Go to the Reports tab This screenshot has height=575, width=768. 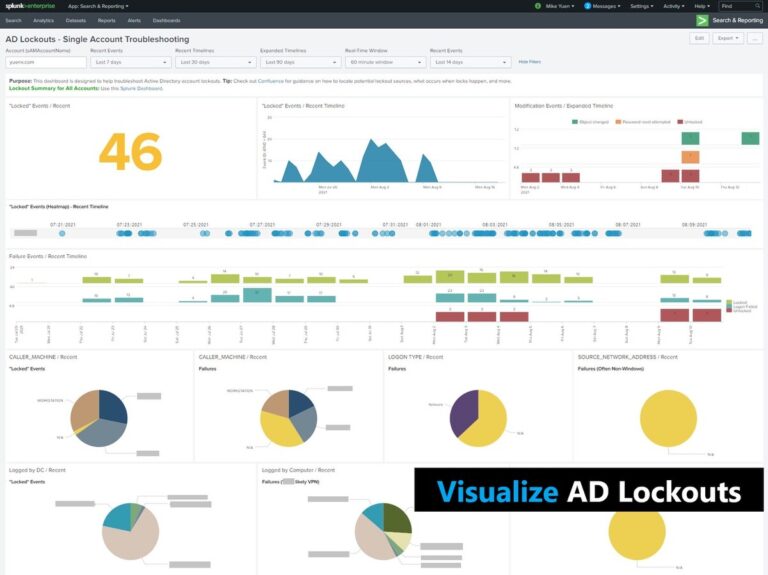(106, 21)
